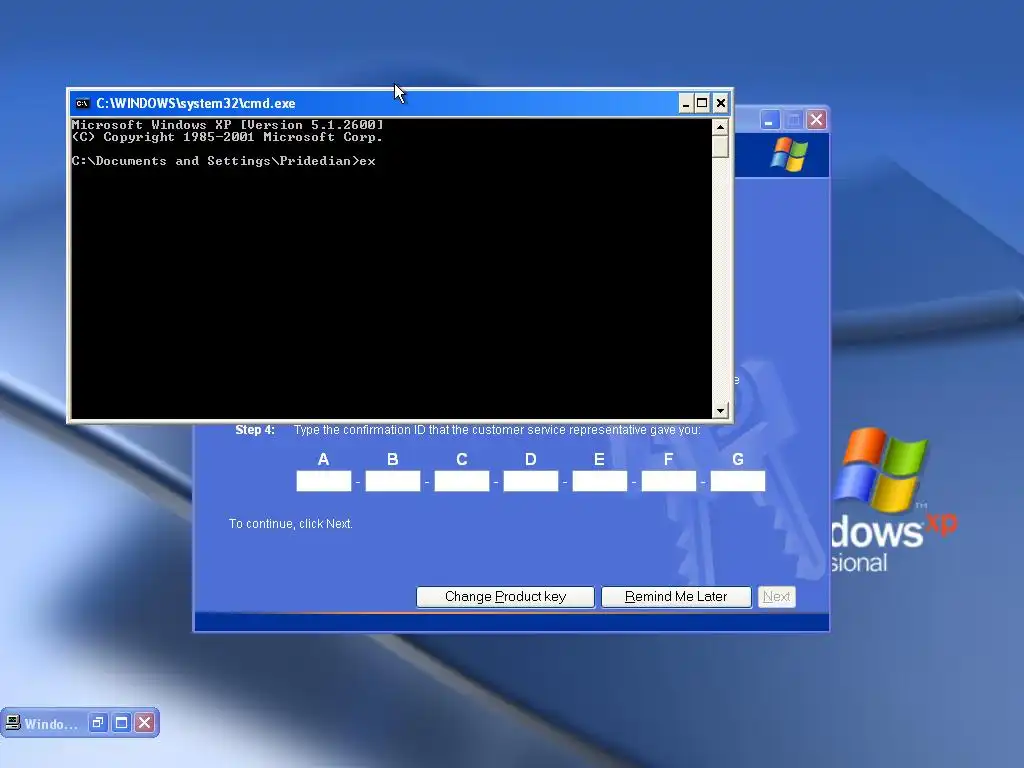Close the cmd.exe command prompt window
This screenshot has height=768, width=1024.
(720, 103)
